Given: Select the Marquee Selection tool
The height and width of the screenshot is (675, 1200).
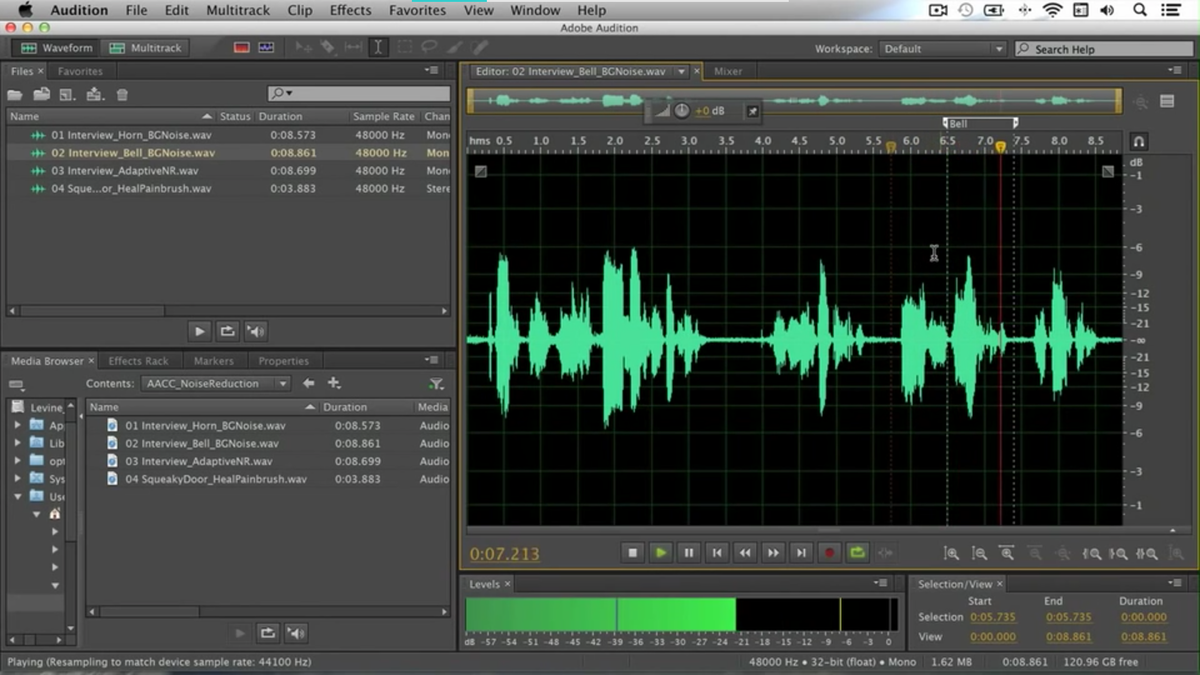Looking at the screenshot, I should (403, 47).
